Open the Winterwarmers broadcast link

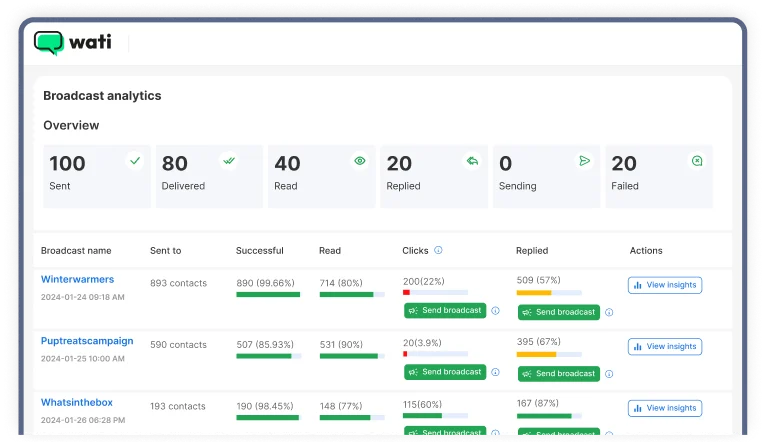pos(77,279)
